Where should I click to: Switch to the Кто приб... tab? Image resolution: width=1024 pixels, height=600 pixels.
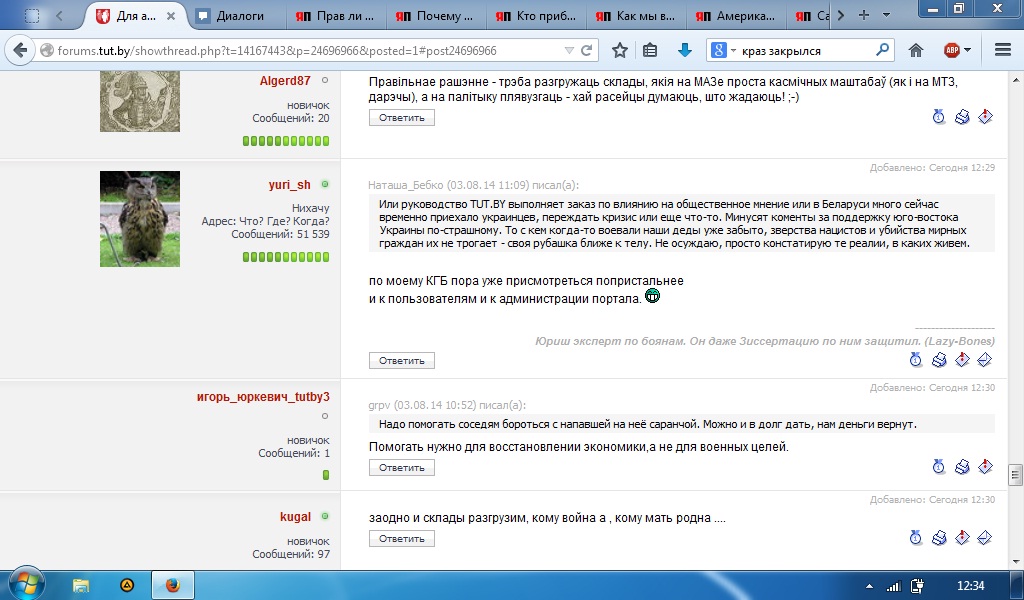click(x=537, y=16)
